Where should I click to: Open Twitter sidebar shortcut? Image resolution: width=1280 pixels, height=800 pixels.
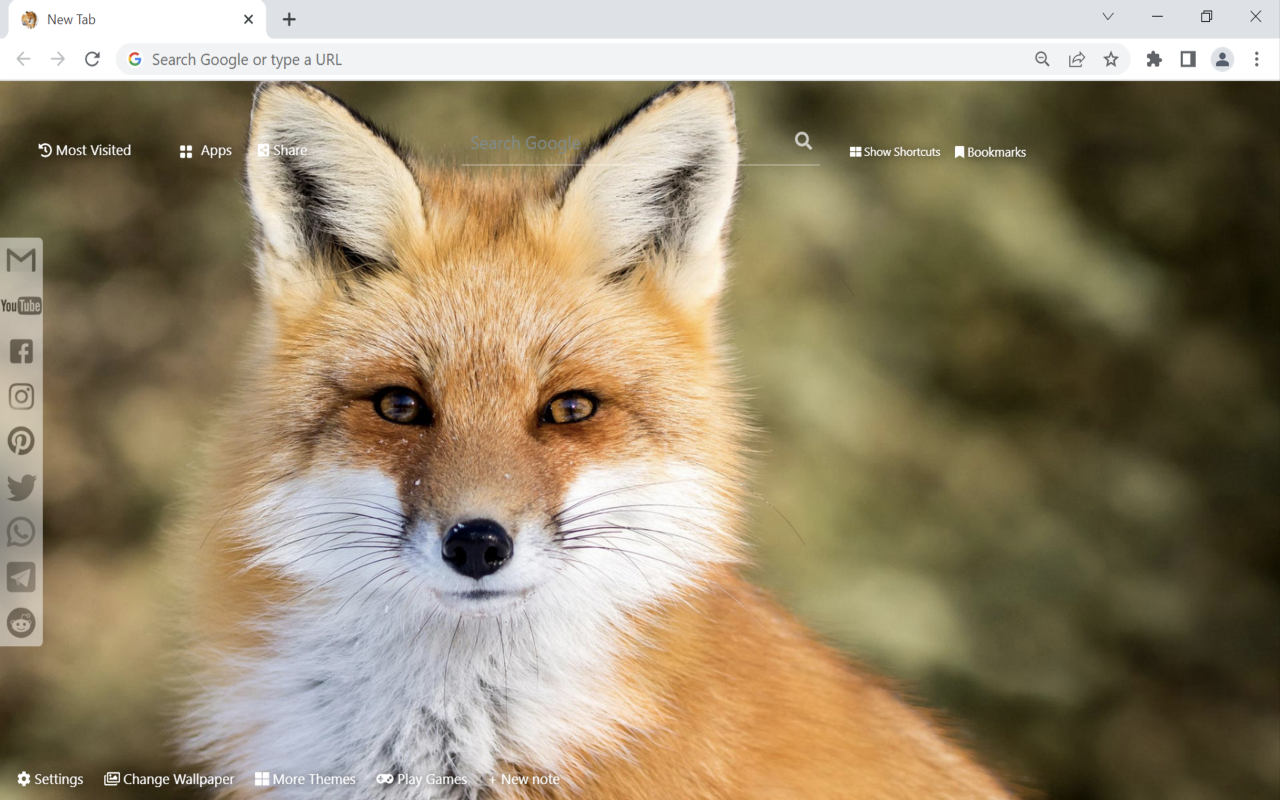[x=21, y=487]
